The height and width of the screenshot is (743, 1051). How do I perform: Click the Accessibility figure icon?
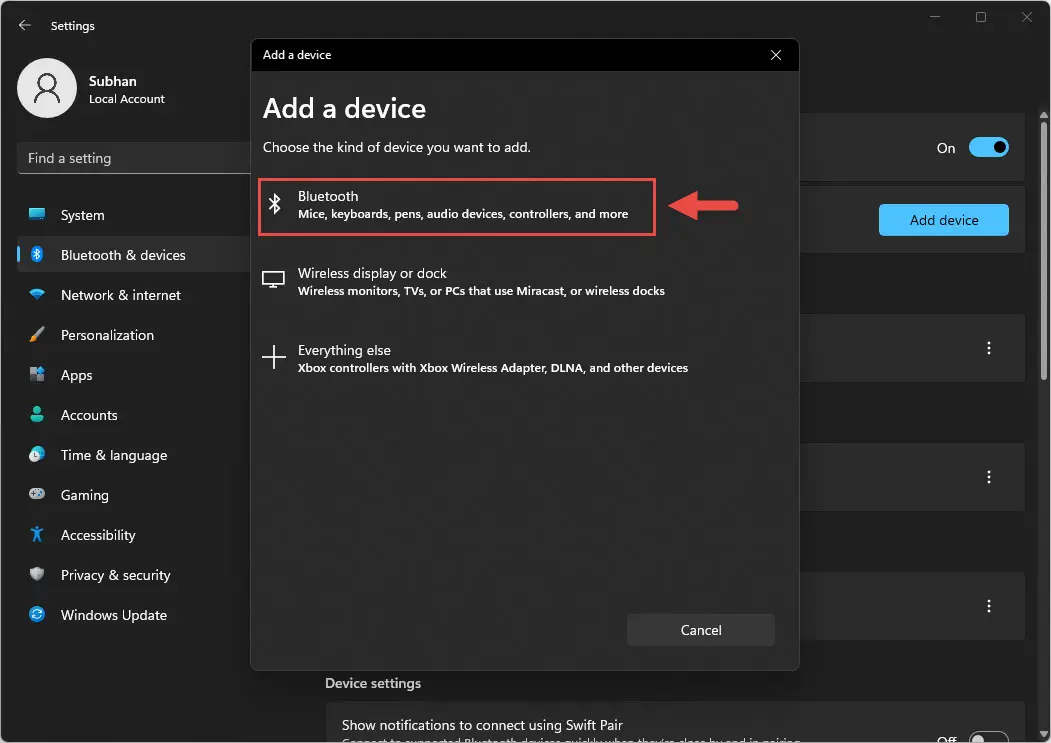pos(37,534)
